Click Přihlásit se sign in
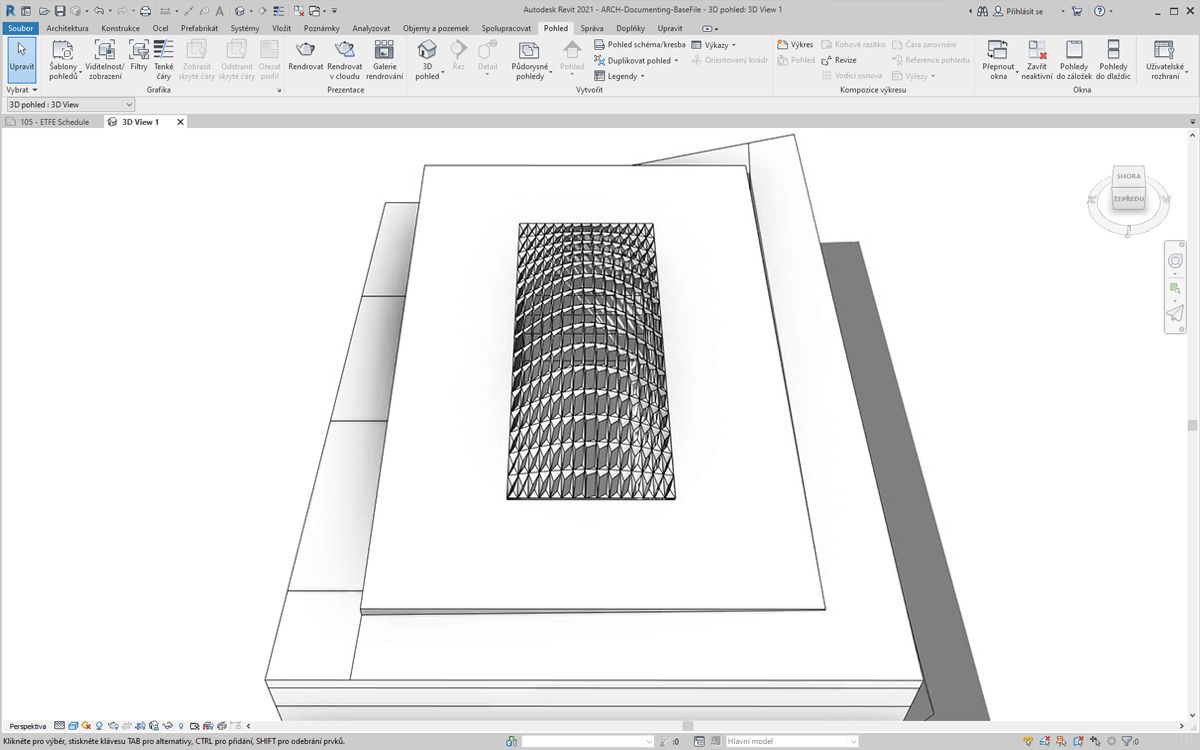Viewport: 1200px width, 750px height. click(1019, 10)
